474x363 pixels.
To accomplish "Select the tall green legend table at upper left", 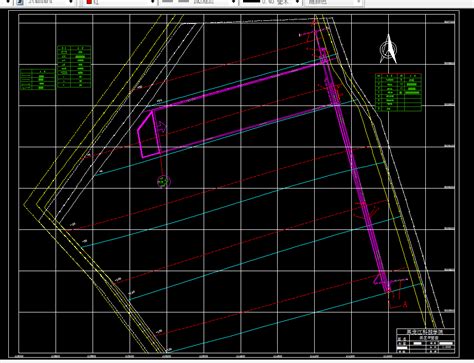I will point(74,67).
